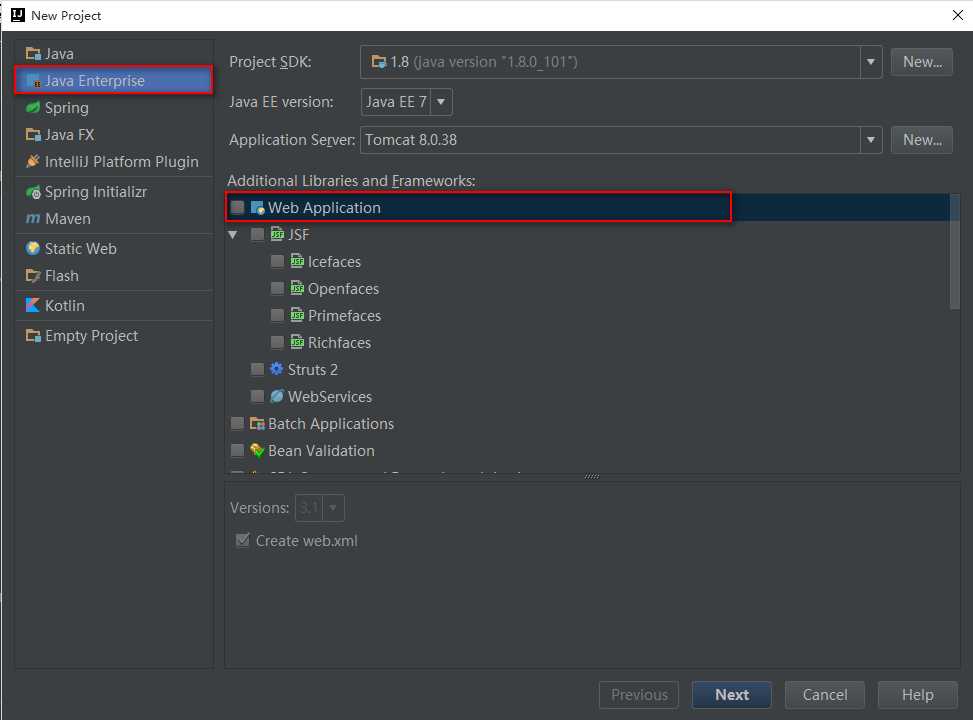Enable the Web Application checkbox
The width and height of the screenshot is (973, 720).
pyautogui.click(x=238, y=207)
